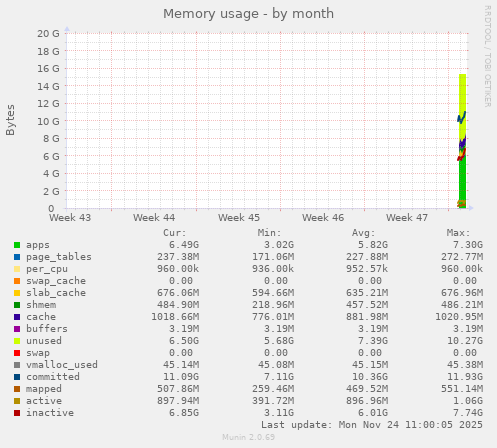This screenshot has height=448, width=497.
Task: Click the 'Week 47' x-axis label
Action: (407, 218)
